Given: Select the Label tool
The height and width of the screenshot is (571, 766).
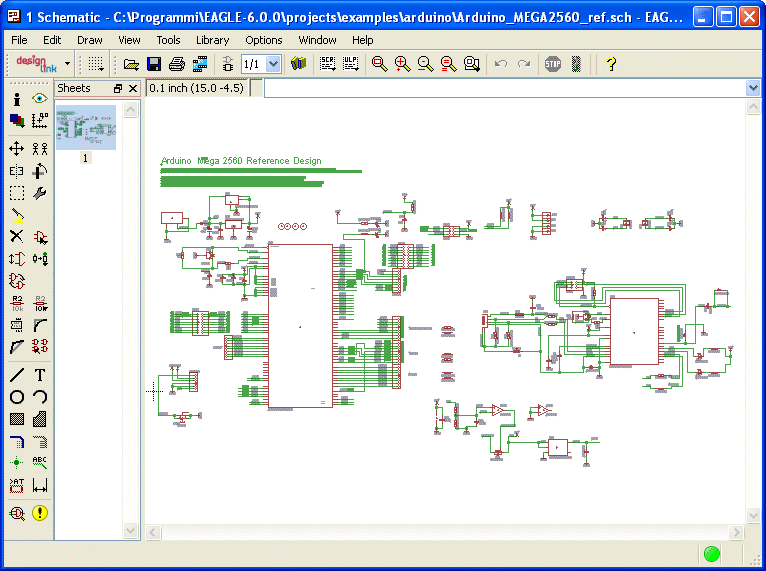Looking at the screenshot, I should click(x=40, y=463).
